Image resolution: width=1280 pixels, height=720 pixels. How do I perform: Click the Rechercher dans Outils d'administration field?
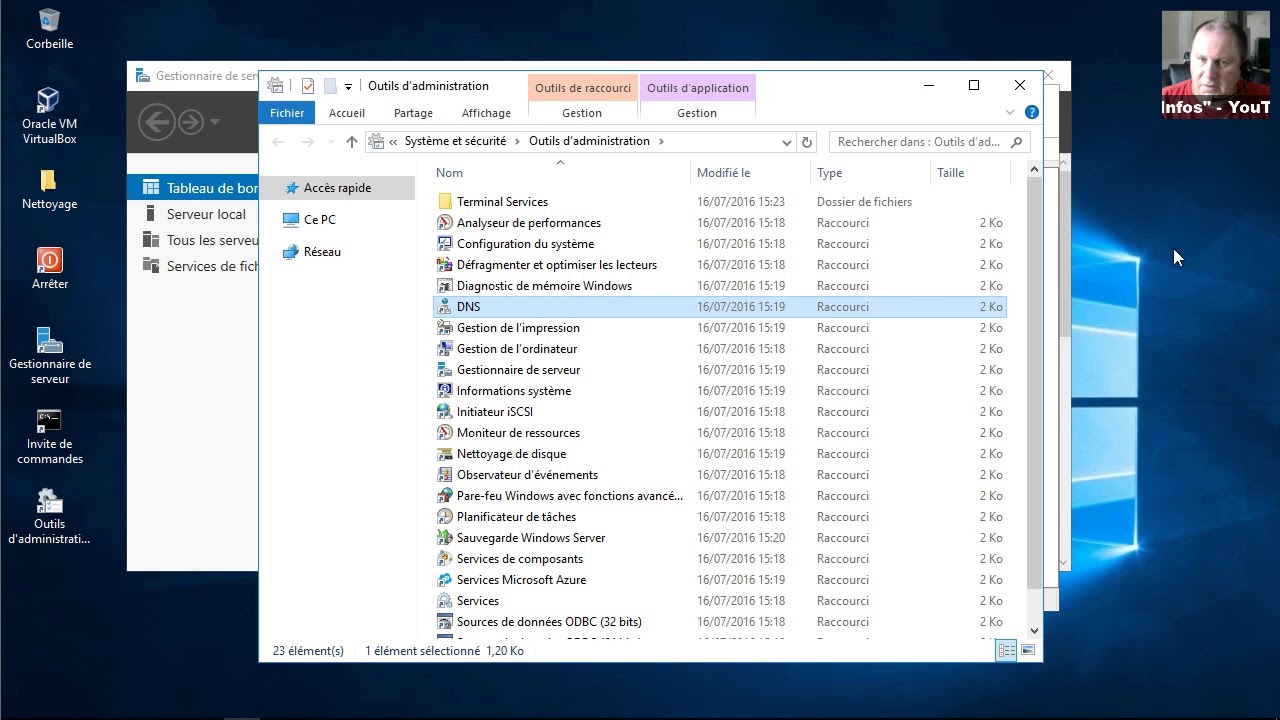930,142
